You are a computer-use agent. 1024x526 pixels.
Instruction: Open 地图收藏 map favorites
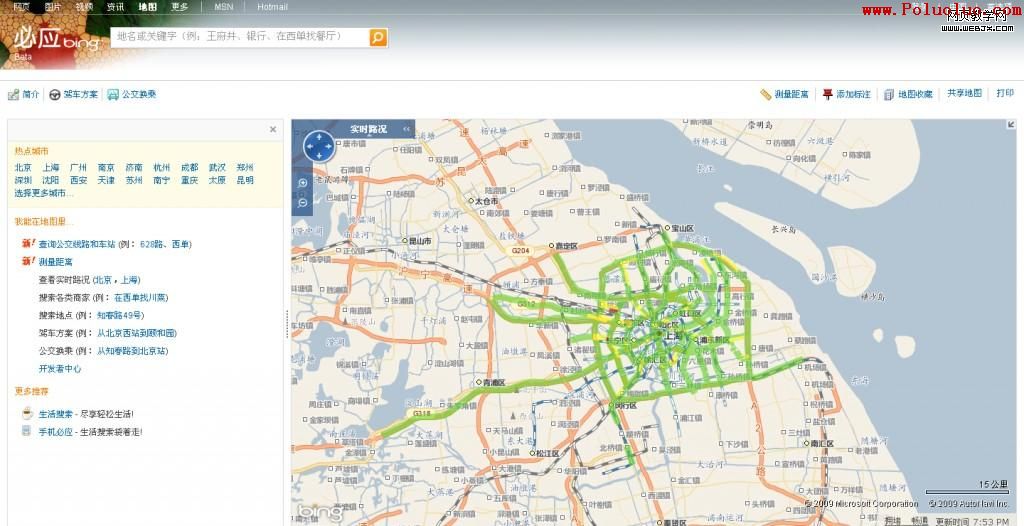(x=908, y=94)
